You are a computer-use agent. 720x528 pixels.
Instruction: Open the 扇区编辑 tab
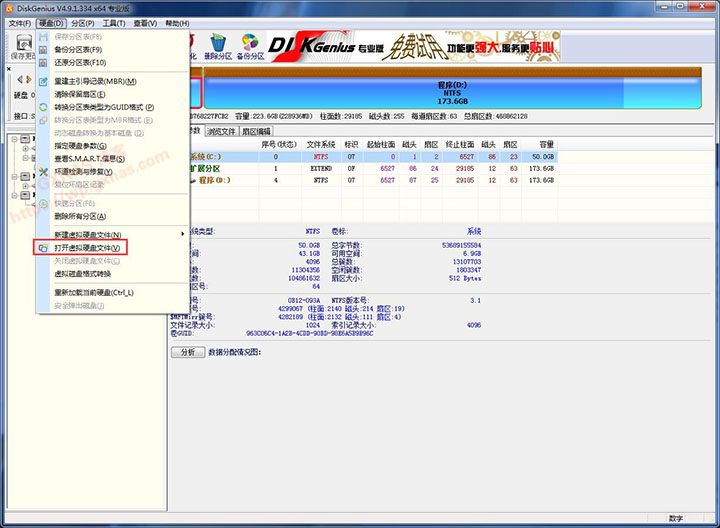click(257, 131)
